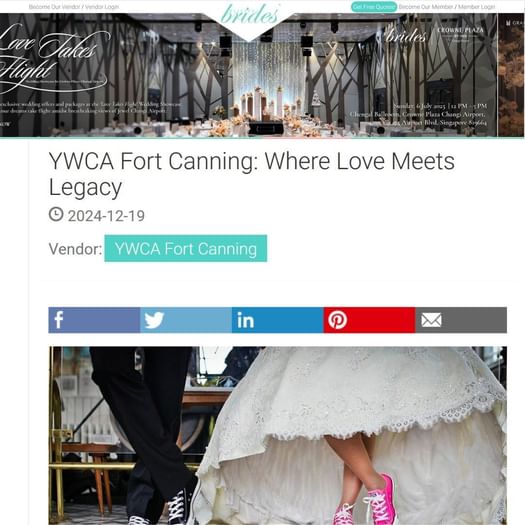
Task: Open the Become Our Vendor link
Action: [55, 7]
